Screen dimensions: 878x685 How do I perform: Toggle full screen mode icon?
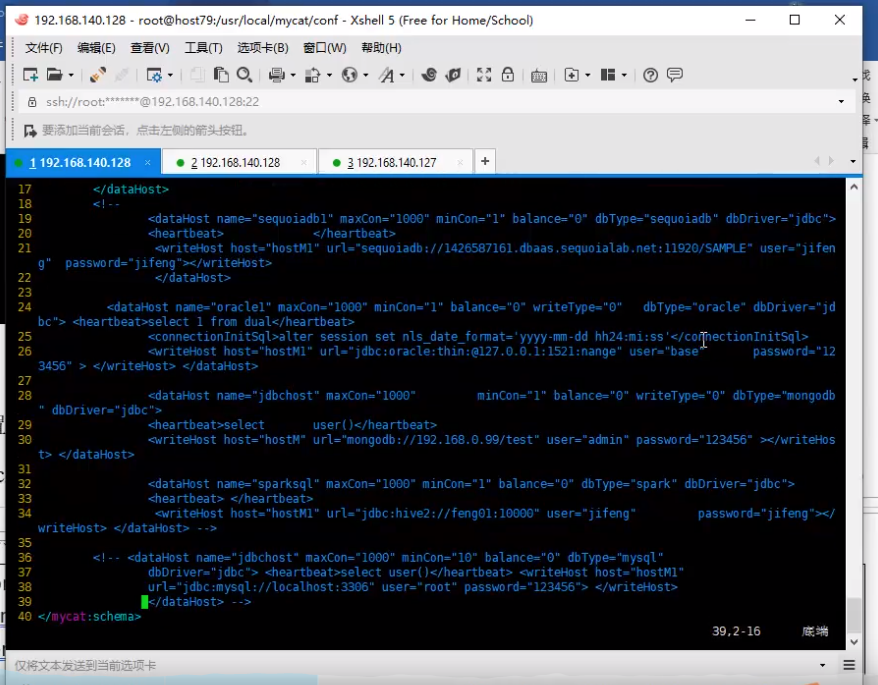(484, 74)
